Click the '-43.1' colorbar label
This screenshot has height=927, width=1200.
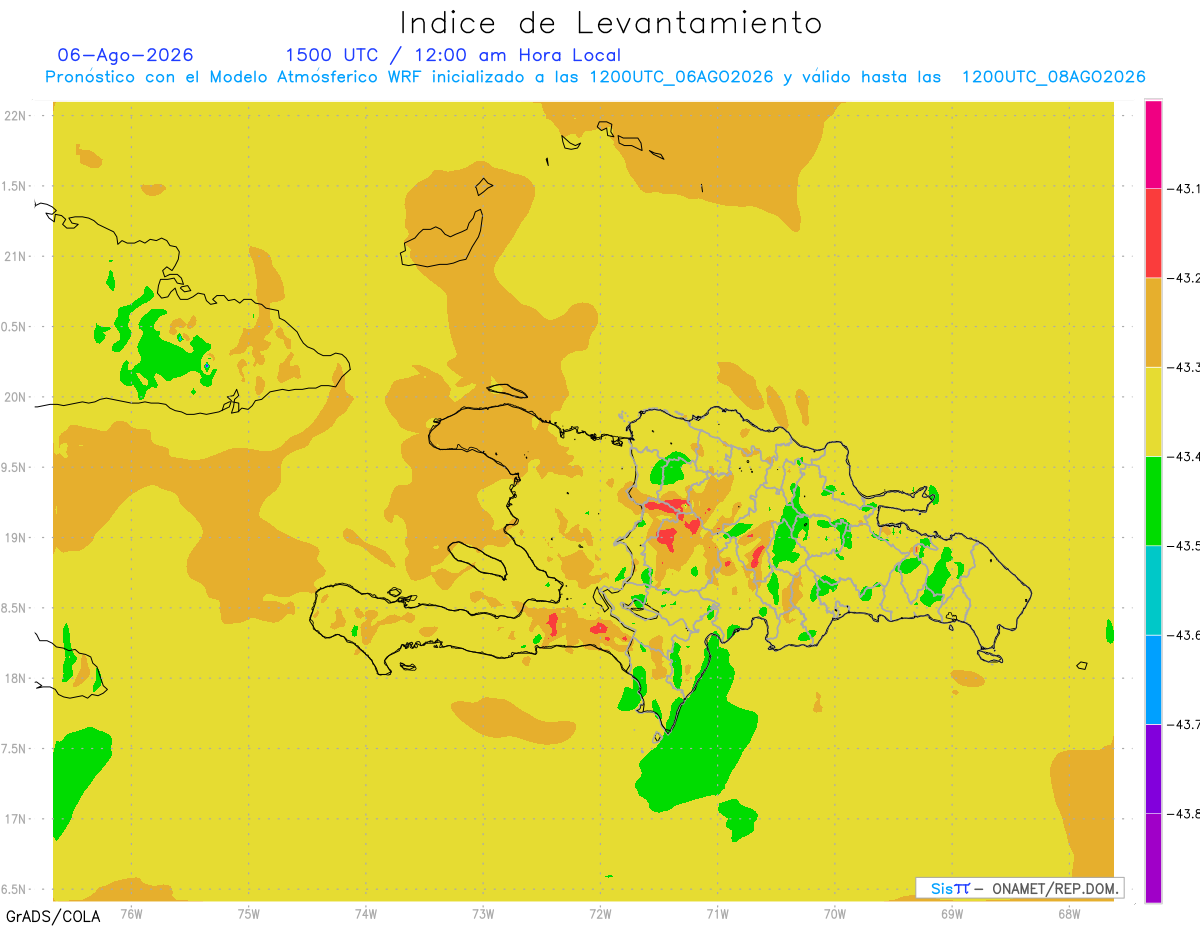click(x=1184, y=188)
